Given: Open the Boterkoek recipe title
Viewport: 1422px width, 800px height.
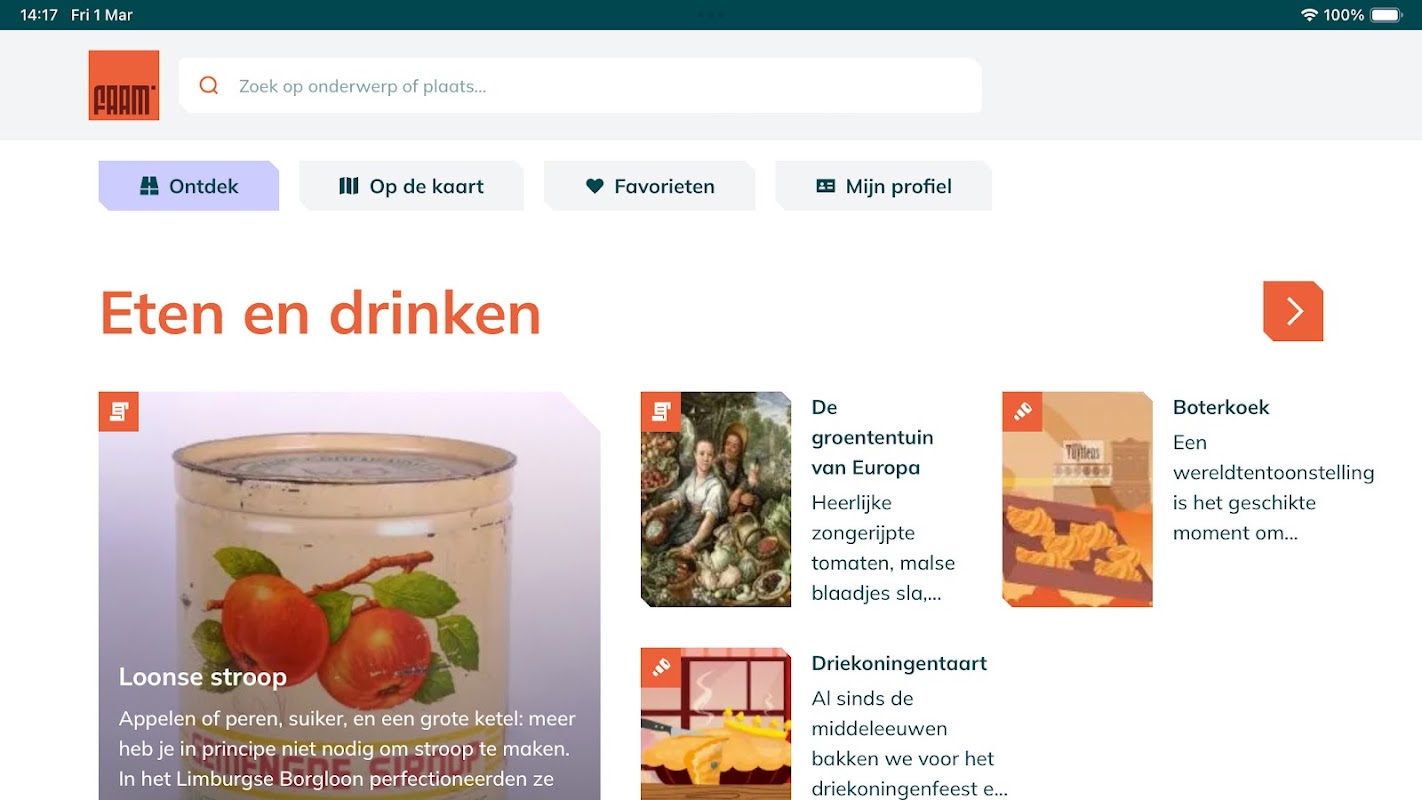Looking at the screenshot, I should (x=1221, y=407).
